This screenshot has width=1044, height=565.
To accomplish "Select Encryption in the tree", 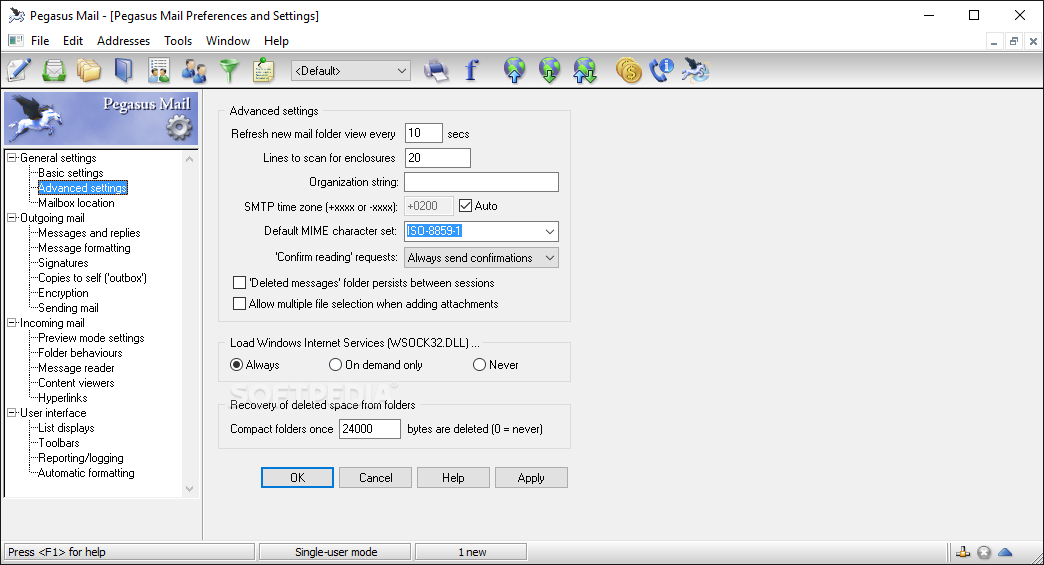I will pyautogui.click(x=63, y=293).
